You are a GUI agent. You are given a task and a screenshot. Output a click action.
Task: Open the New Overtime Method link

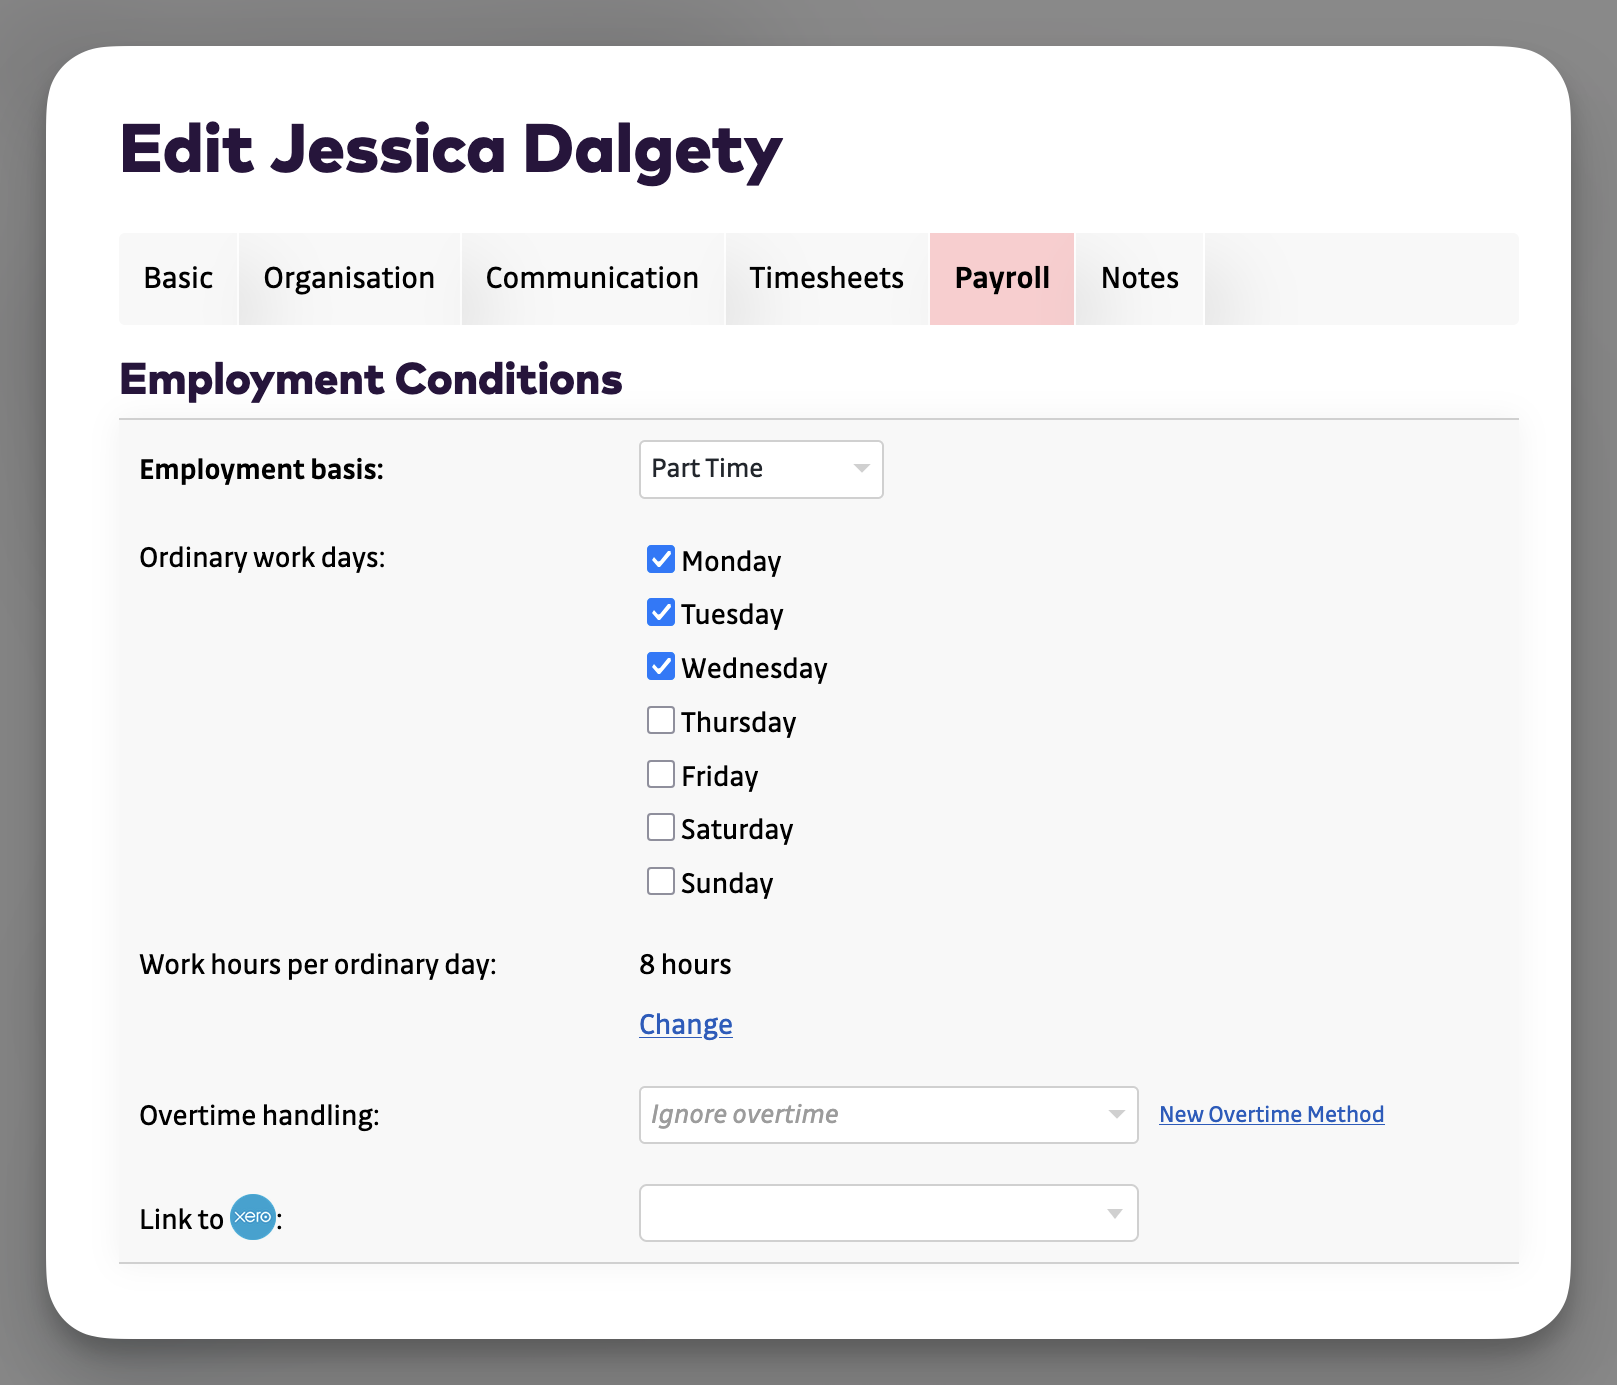1271,1113
